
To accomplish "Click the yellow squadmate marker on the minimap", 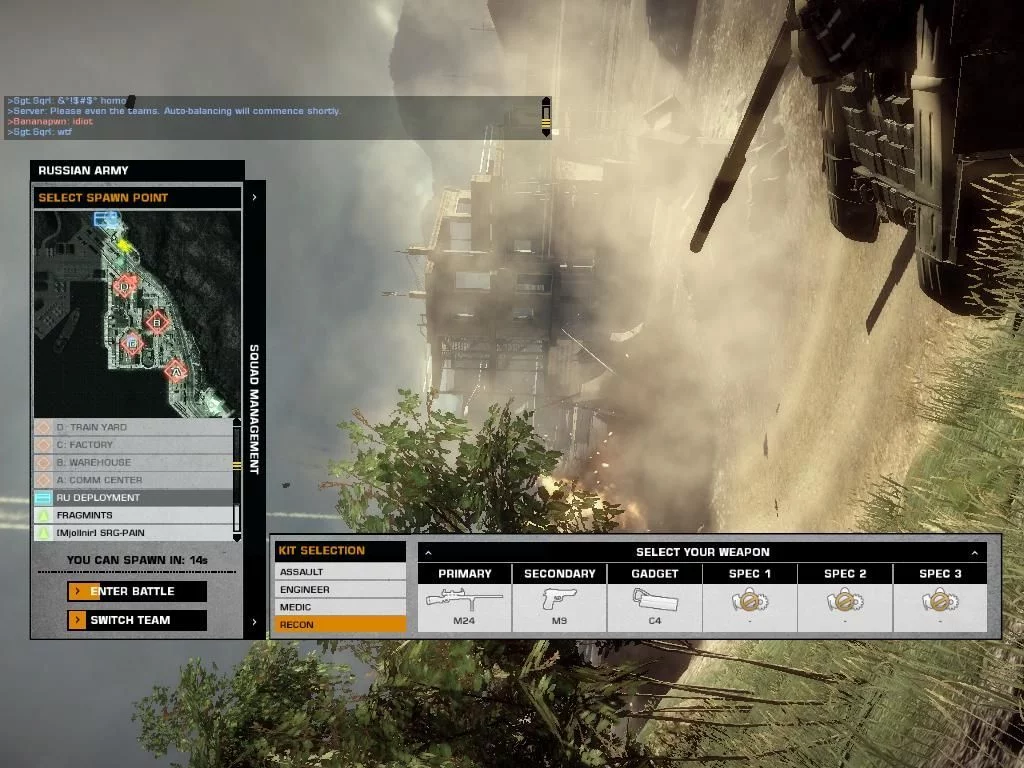I will (125, 246).
